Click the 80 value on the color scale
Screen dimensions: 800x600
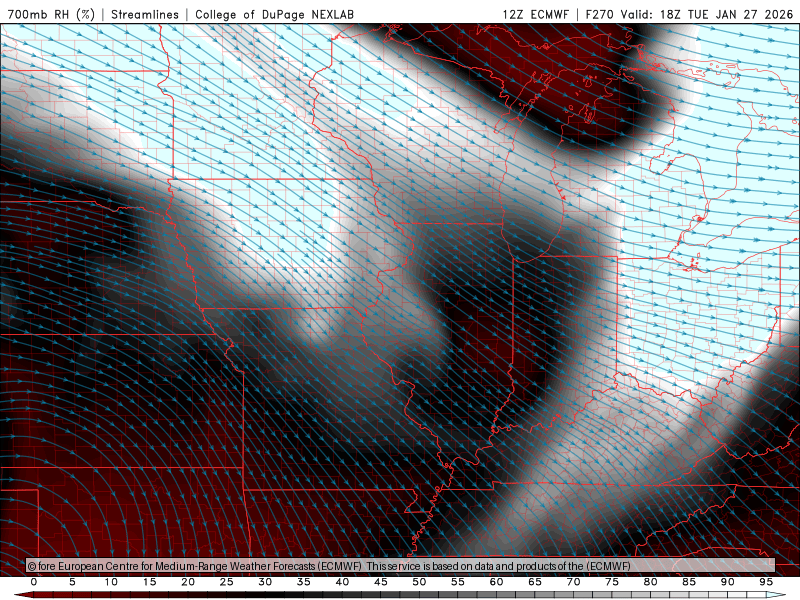[x=651, y=582]
